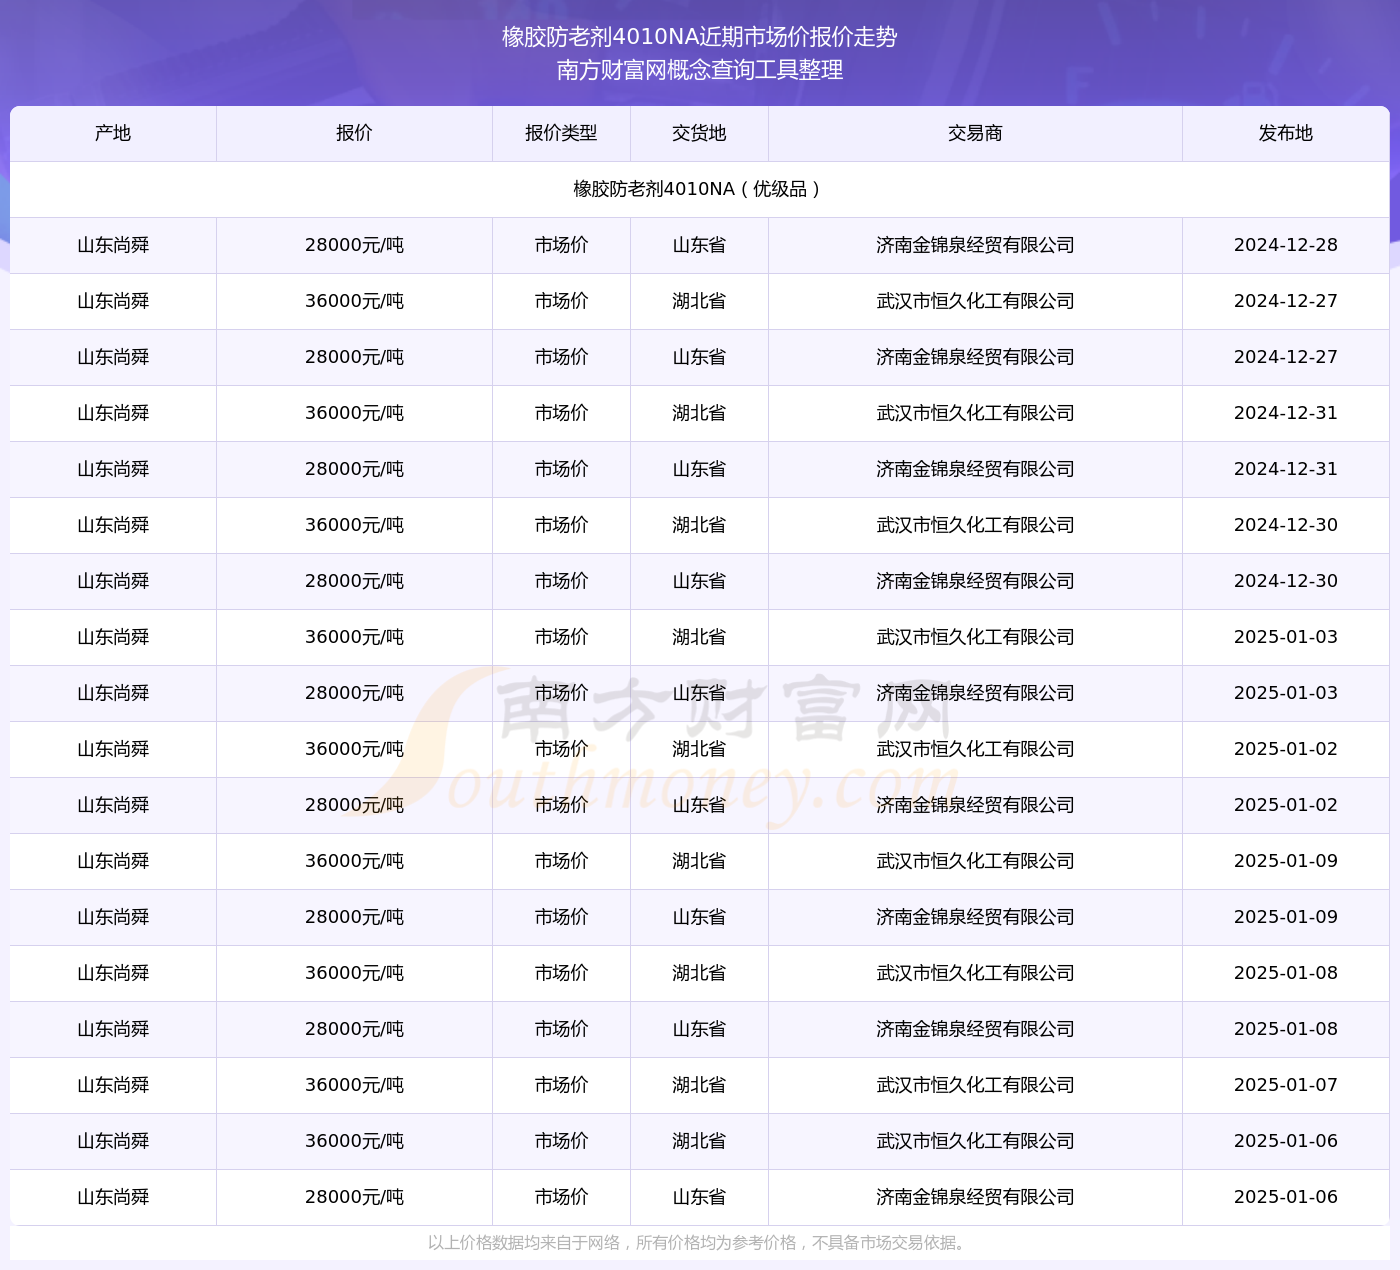Select 市场价 in the 2024-12-28 row
The width and height of the screenshot is (1400, 1270).
pyautogui.click(x=561, y=245)
